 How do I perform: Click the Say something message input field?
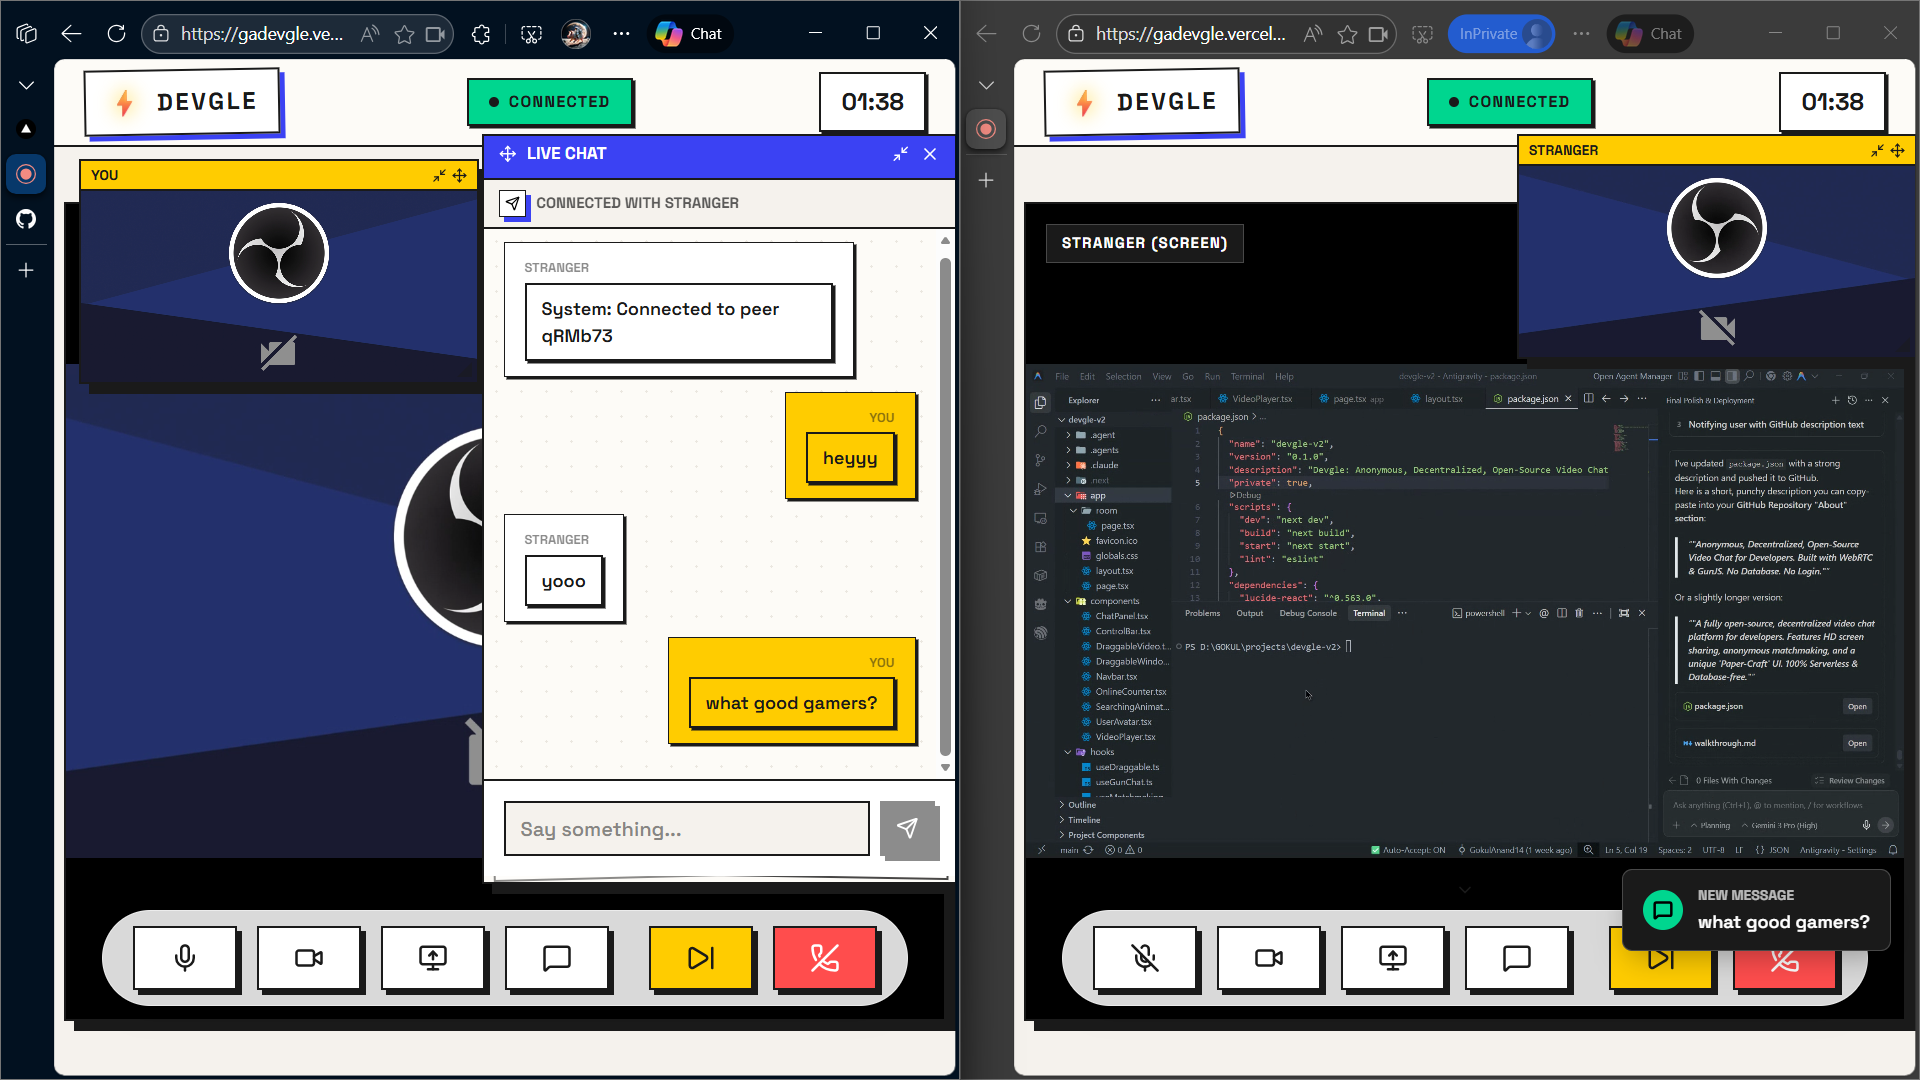click(686, 829)
